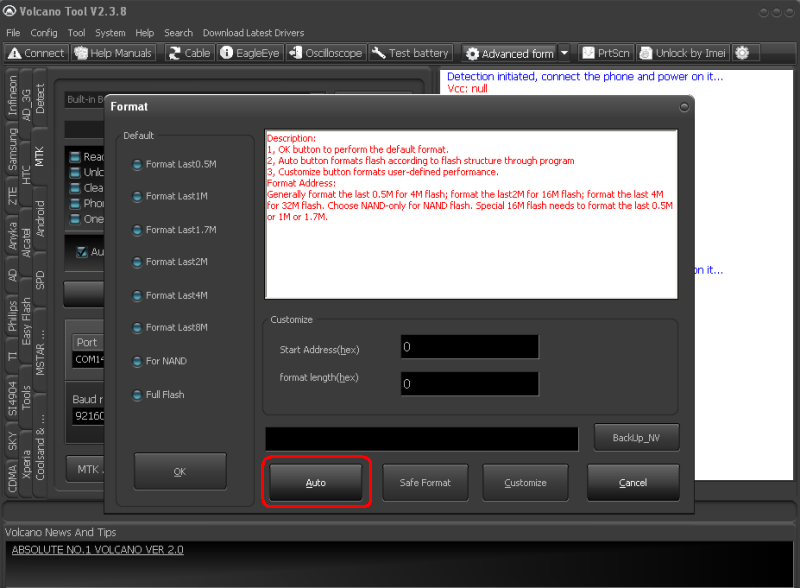Screen dimensions: 800x588
Task: Click the Connect toolbar icon
Action: [36, 53]
